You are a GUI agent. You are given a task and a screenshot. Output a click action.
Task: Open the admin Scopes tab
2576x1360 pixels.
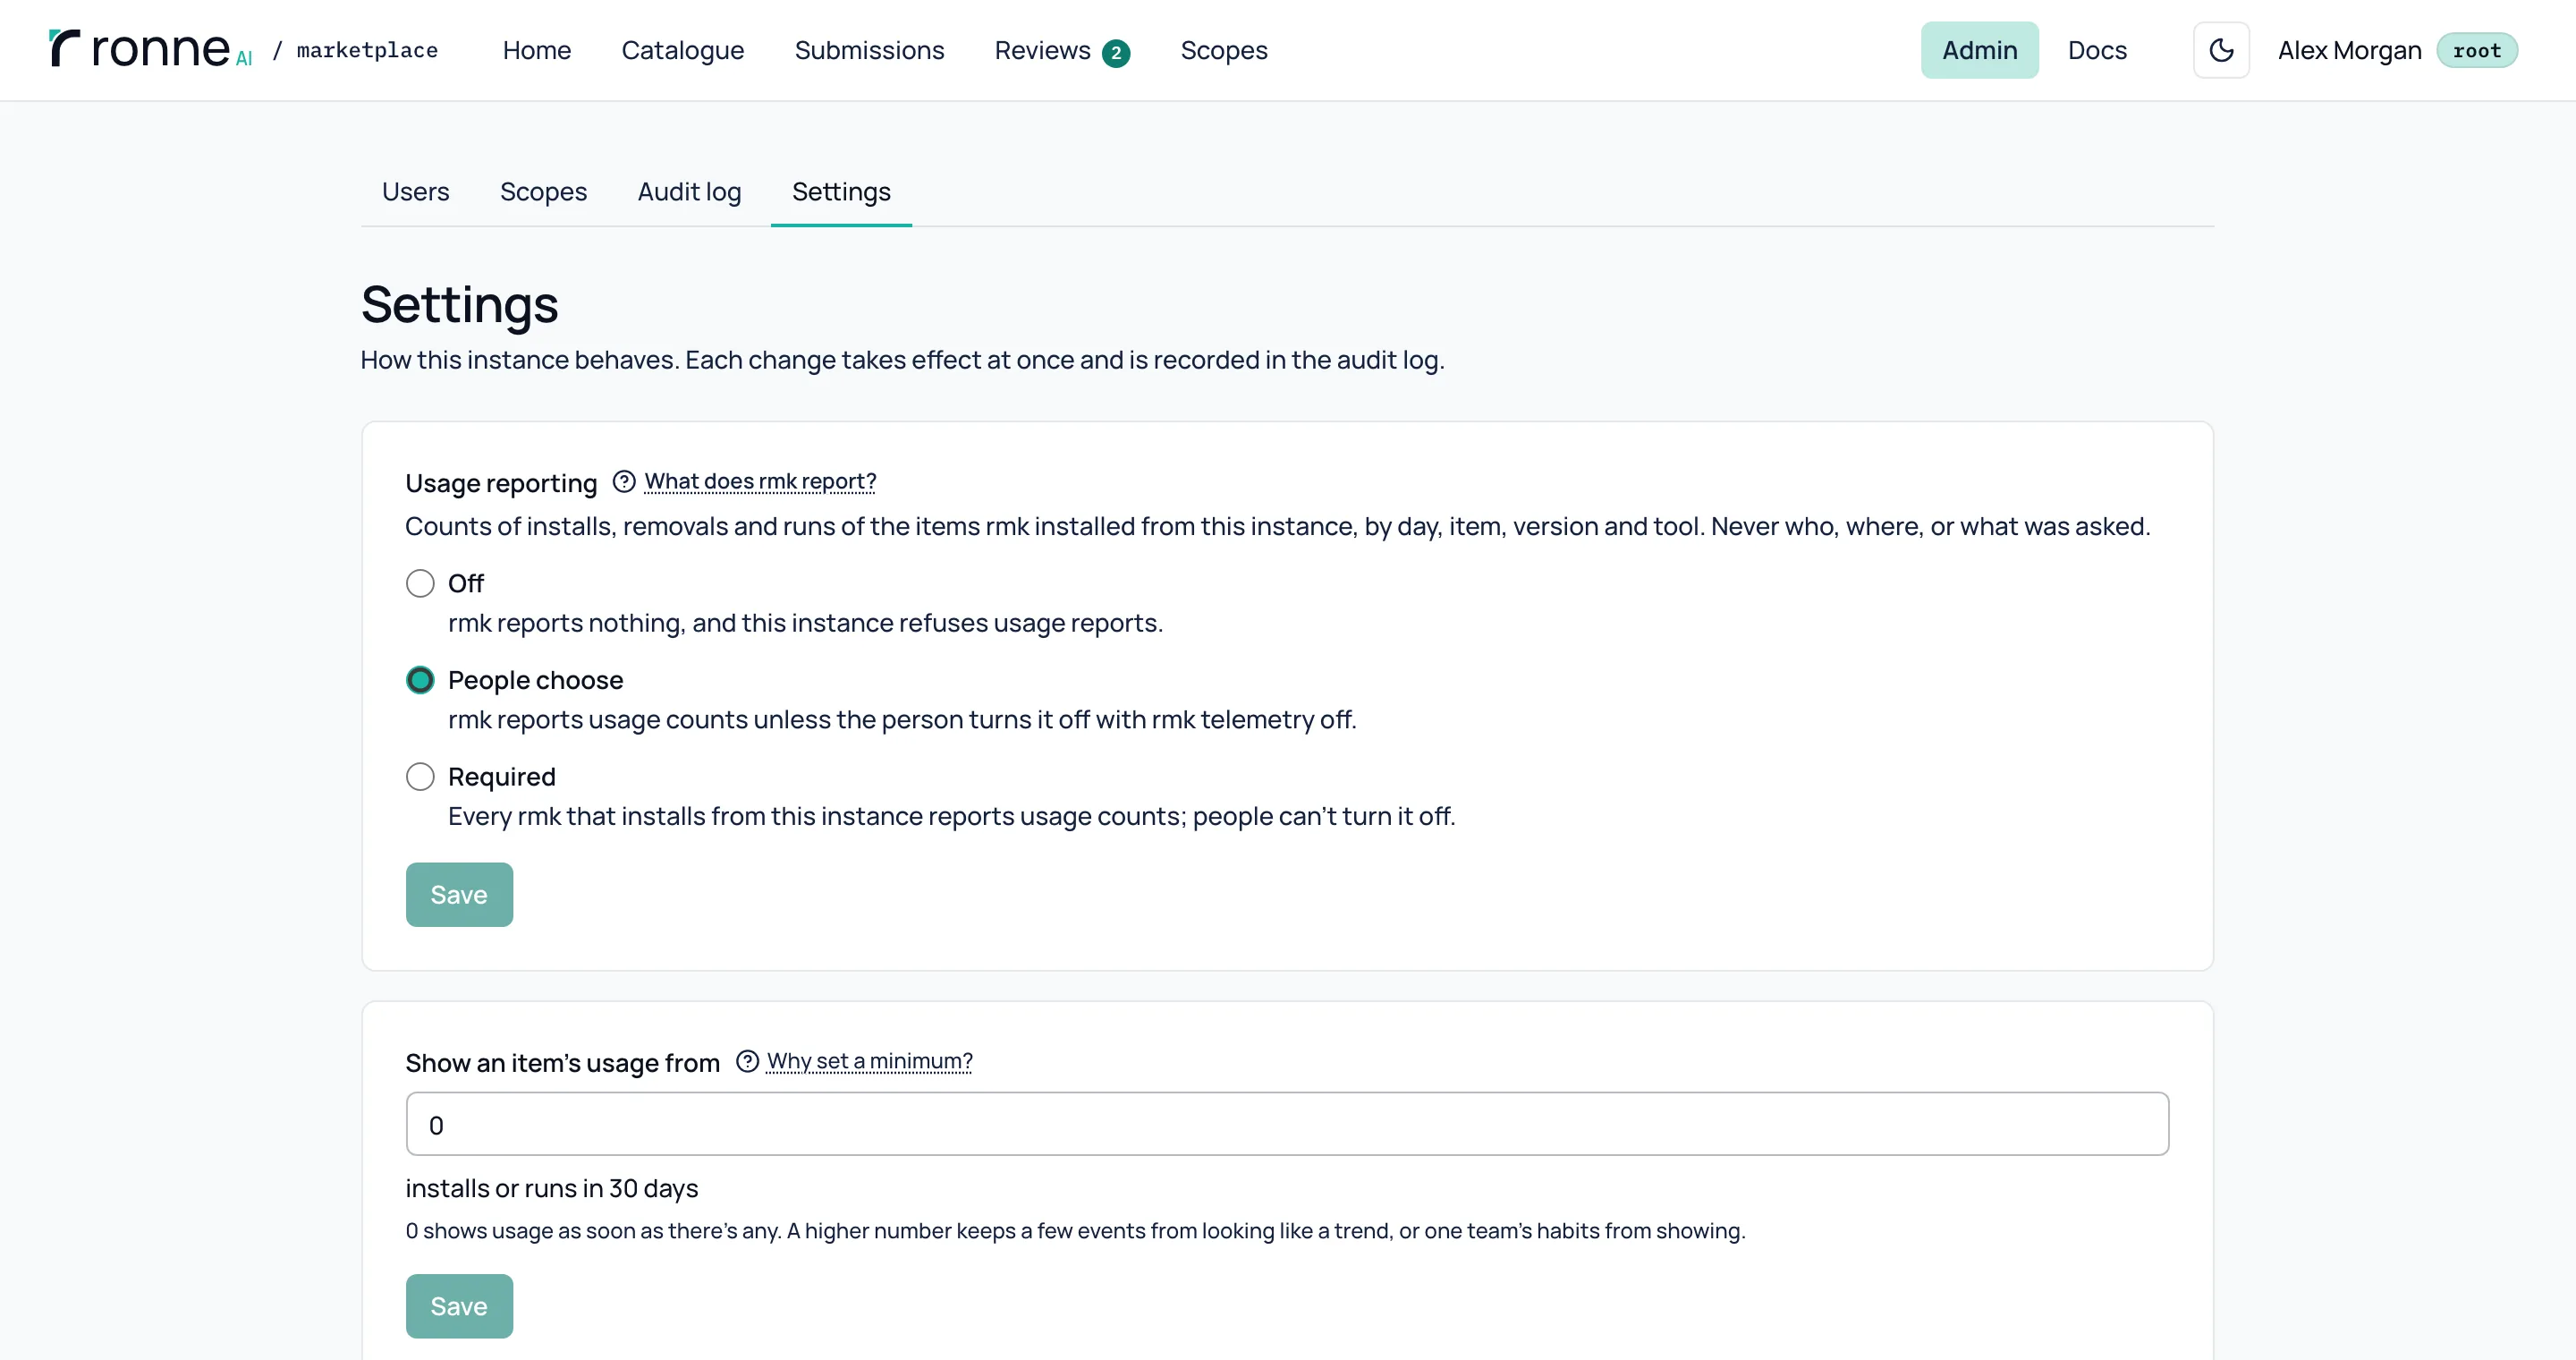[543, 191]
